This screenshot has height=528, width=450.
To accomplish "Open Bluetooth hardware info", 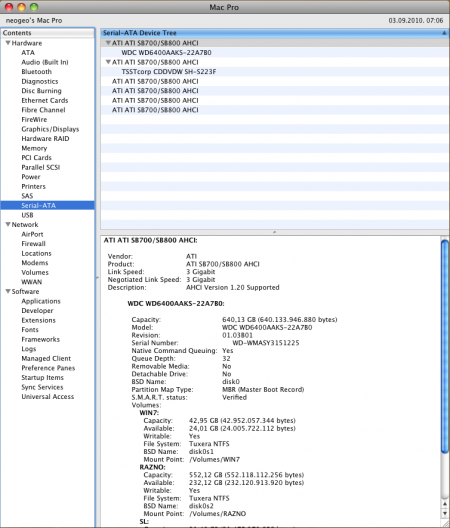I will point(36,72).
